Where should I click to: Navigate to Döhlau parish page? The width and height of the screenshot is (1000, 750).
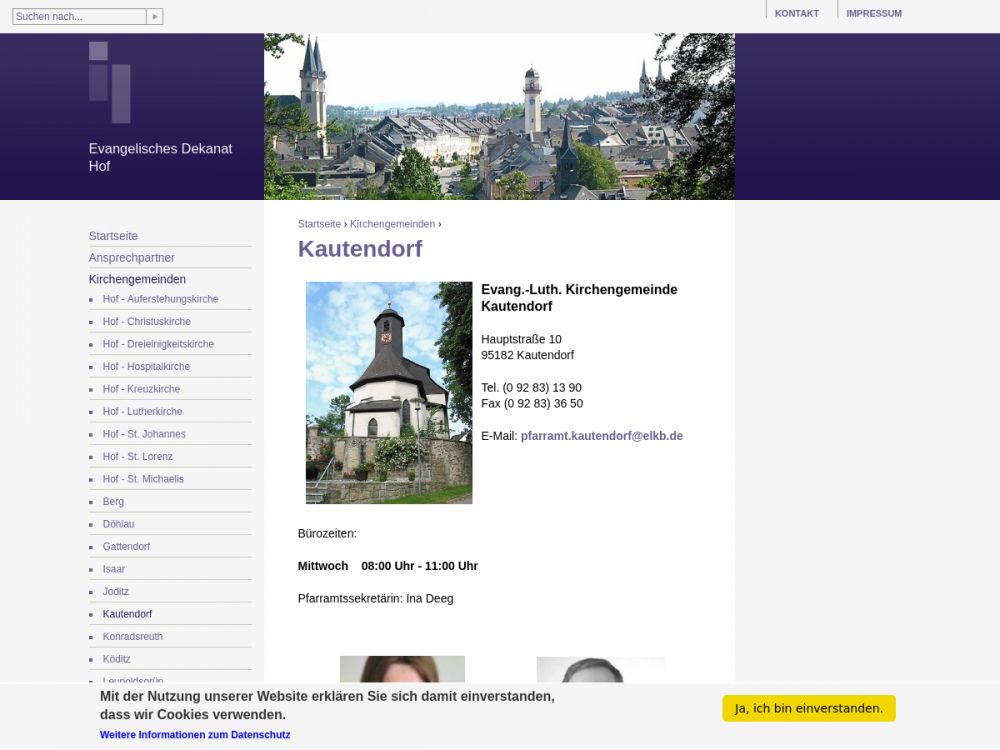tap(118, 524)
